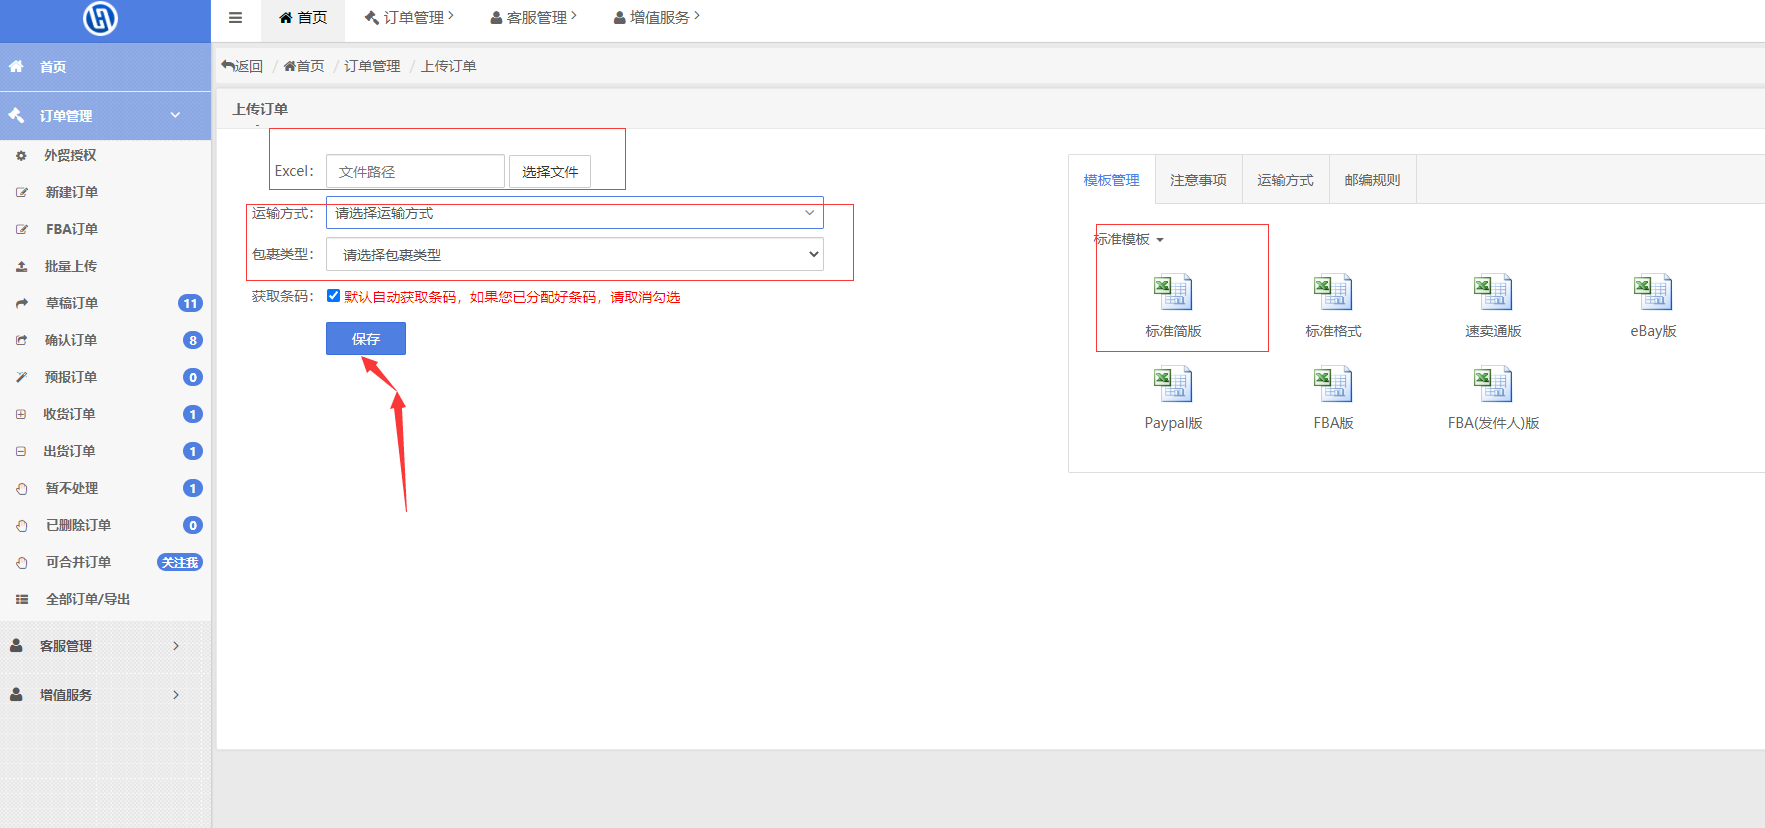Click the user icon beside sidebar 客服管理
The width and height of the screenshot is (1765, 828).
click(x=16, y=646)
